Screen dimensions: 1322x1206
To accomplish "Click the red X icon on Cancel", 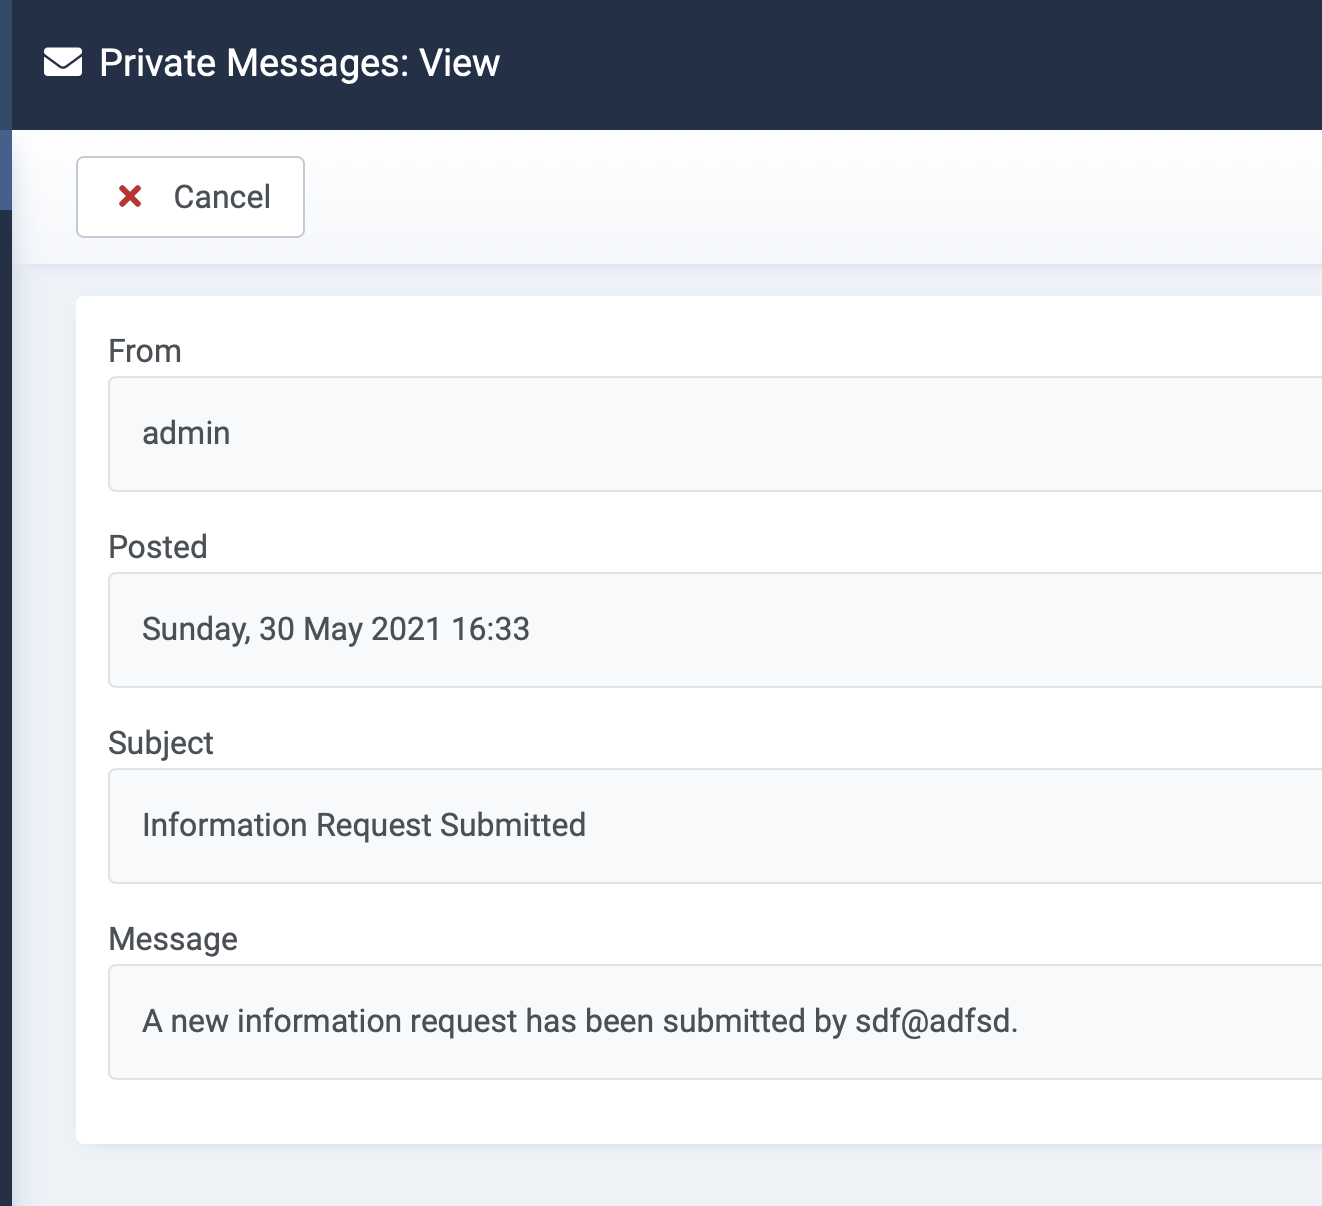I will pyautogui.click(x=130, y=196).
